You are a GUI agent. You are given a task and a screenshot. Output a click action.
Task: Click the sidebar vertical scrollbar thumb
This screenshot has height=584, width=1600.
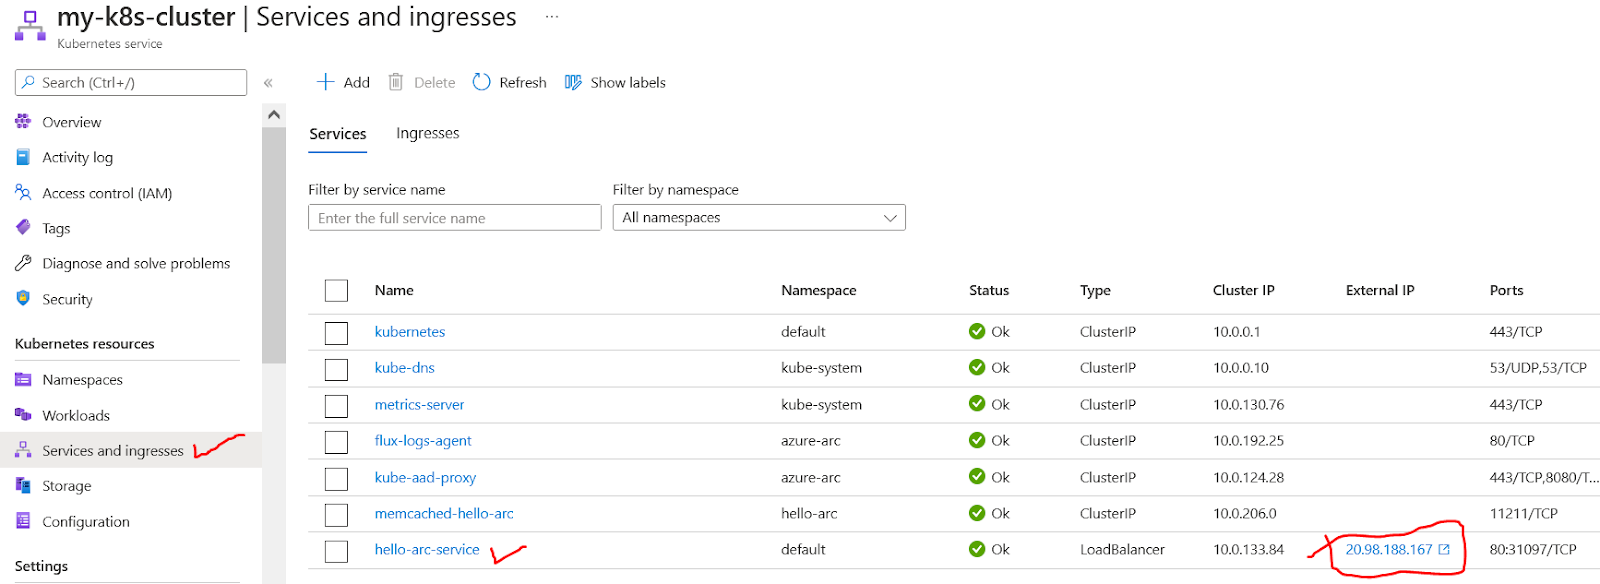point(273,245)
